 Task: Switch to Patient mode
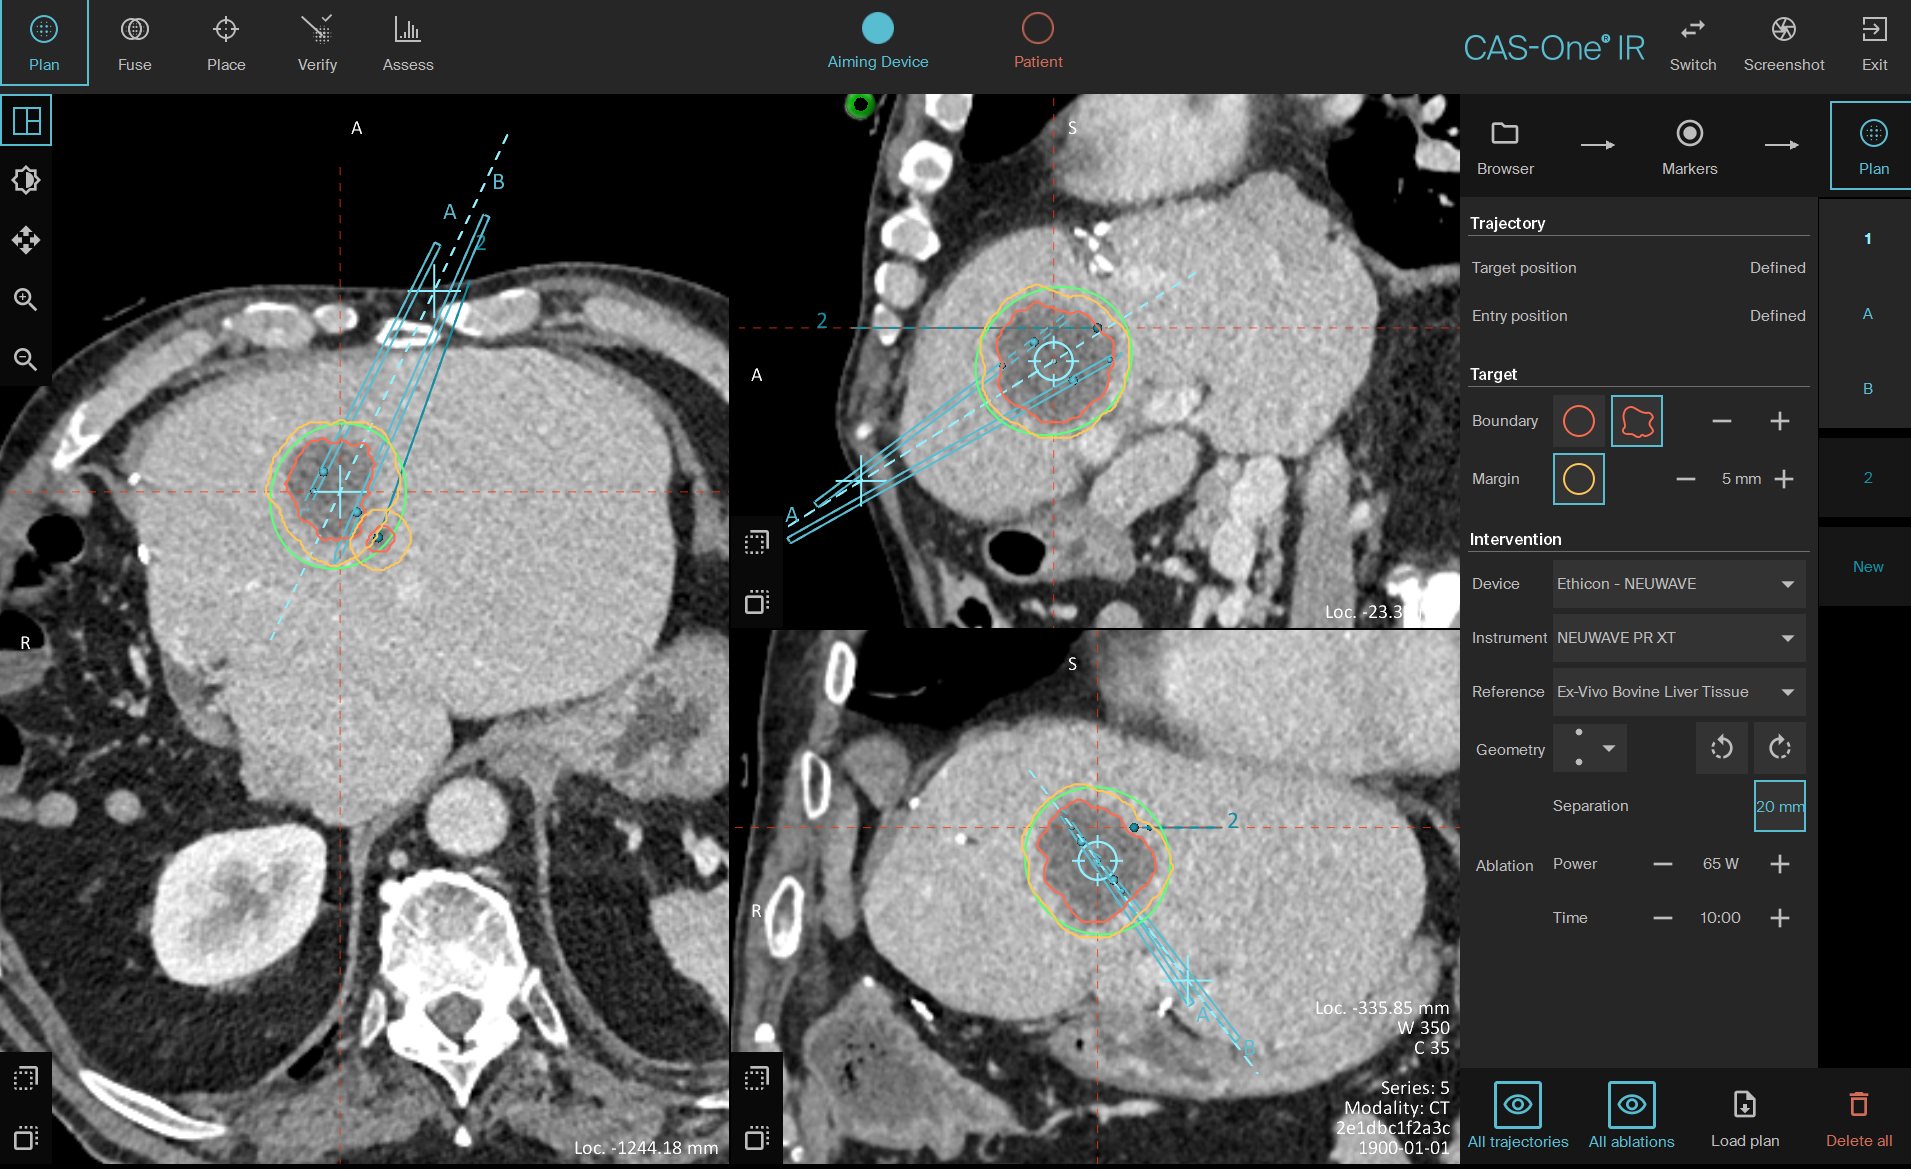pyautogui.click(x=1037, y=40)
